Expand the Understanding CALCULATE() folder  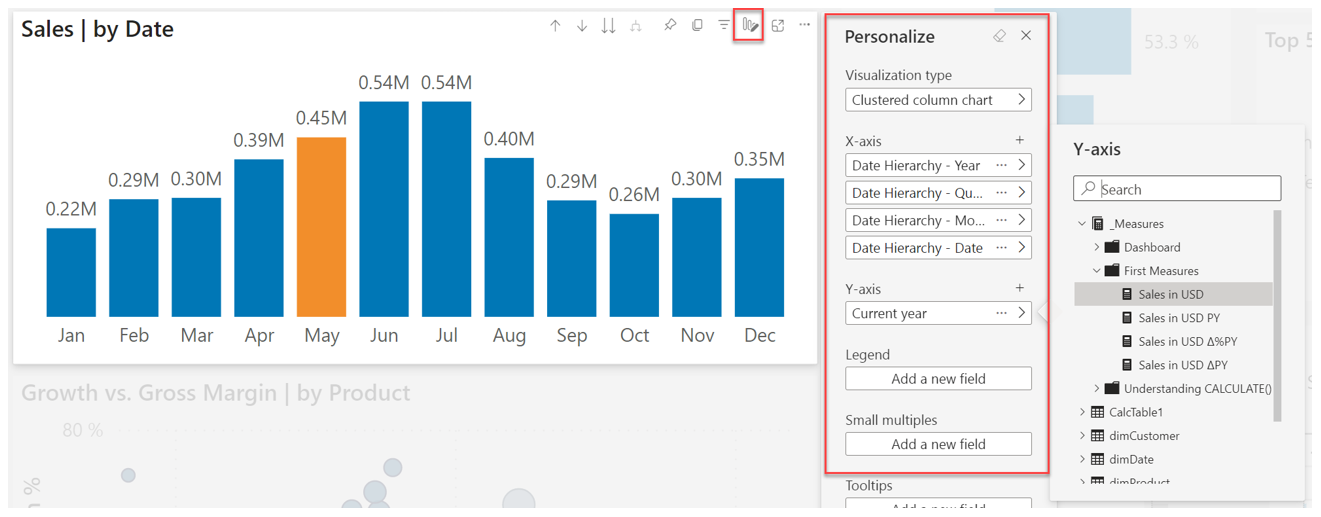(1096, 388)
